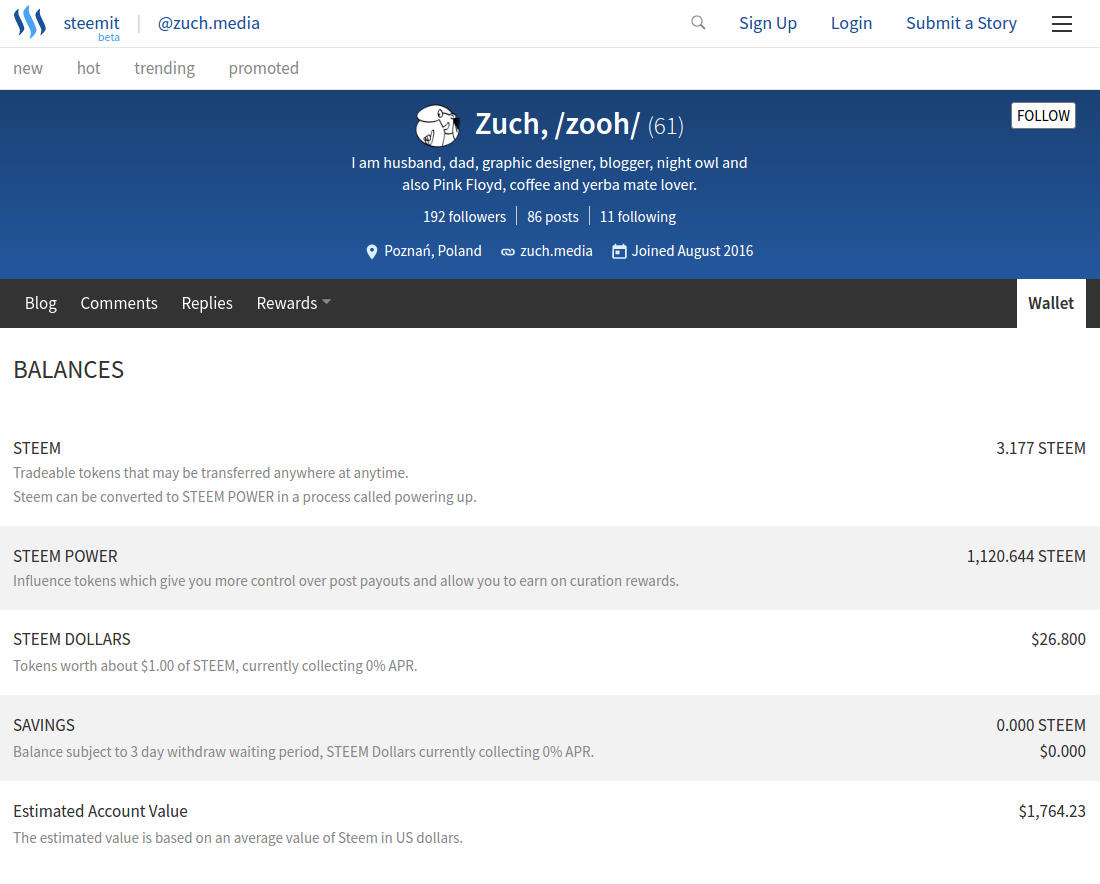Click the Sign Up link
The image size is (1100, 884).
767,23
